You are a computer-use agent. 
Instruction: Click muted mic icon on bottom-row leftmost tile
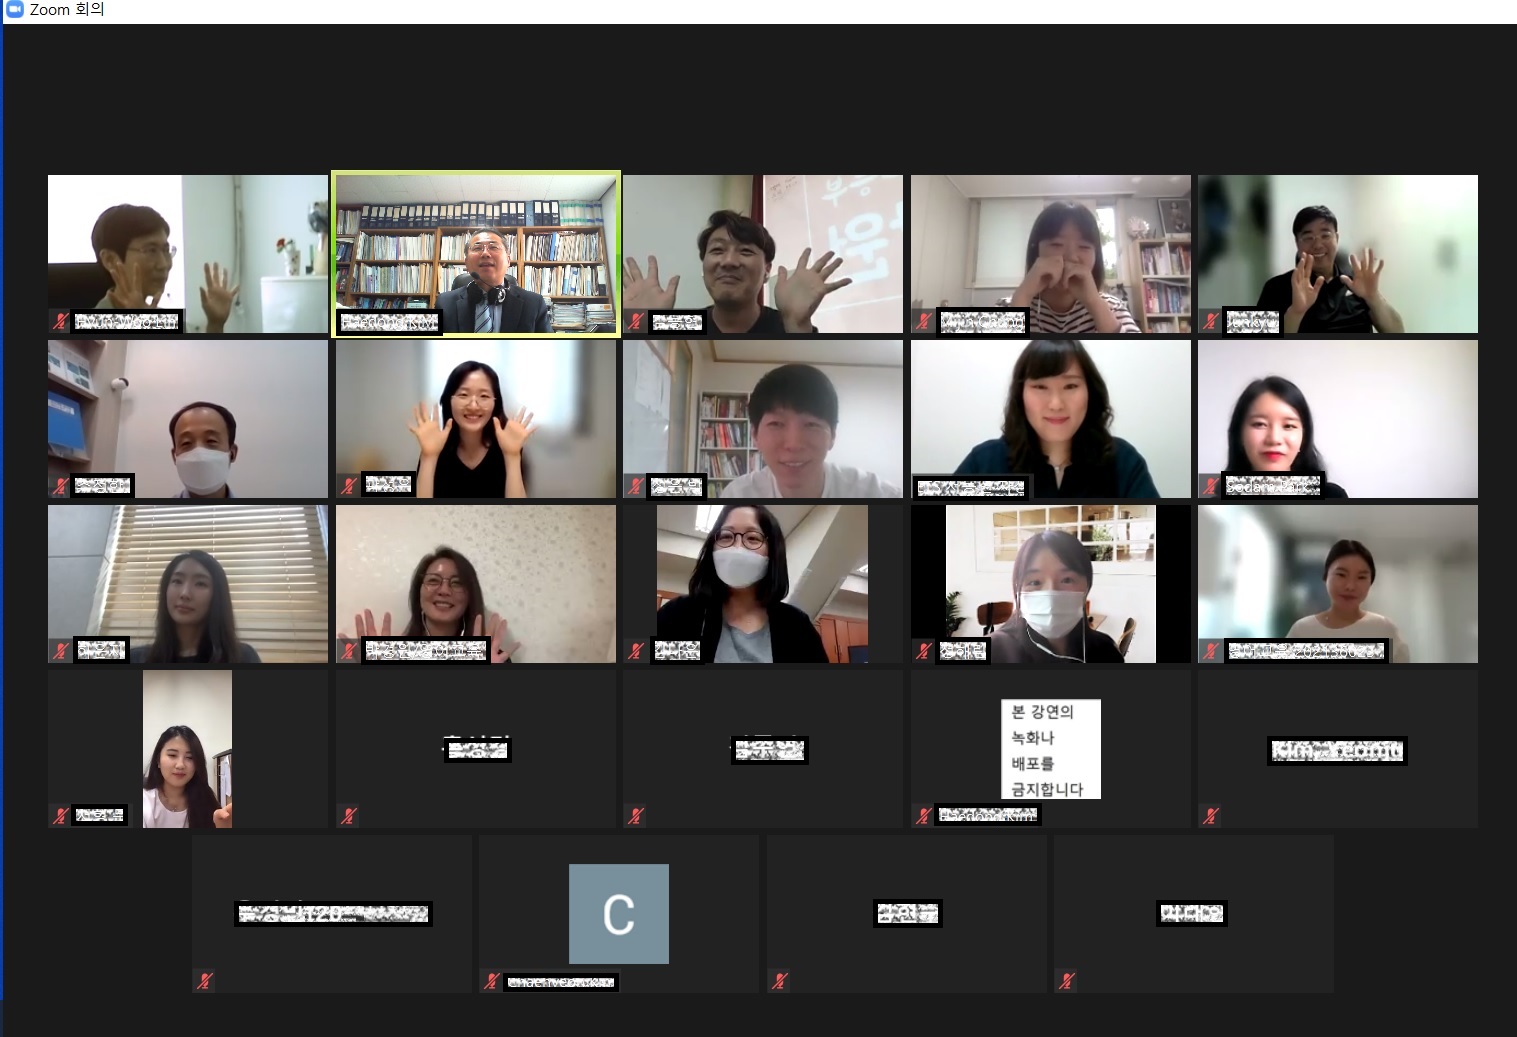coord(204,981)
